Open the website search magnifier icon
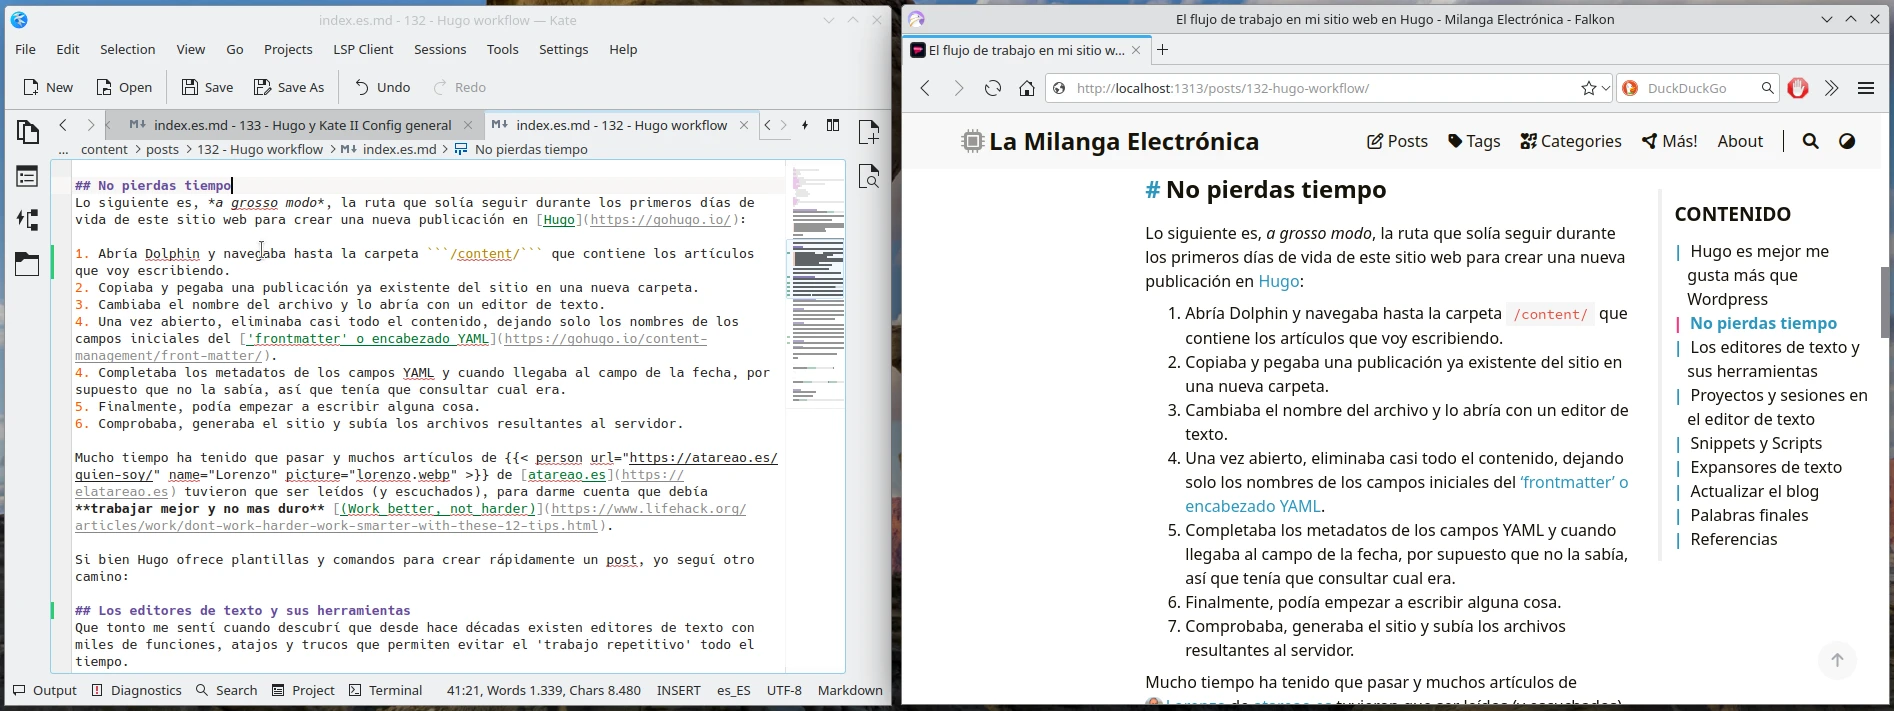Viewport: 1894px width, 711px height. click(1810, 141)
